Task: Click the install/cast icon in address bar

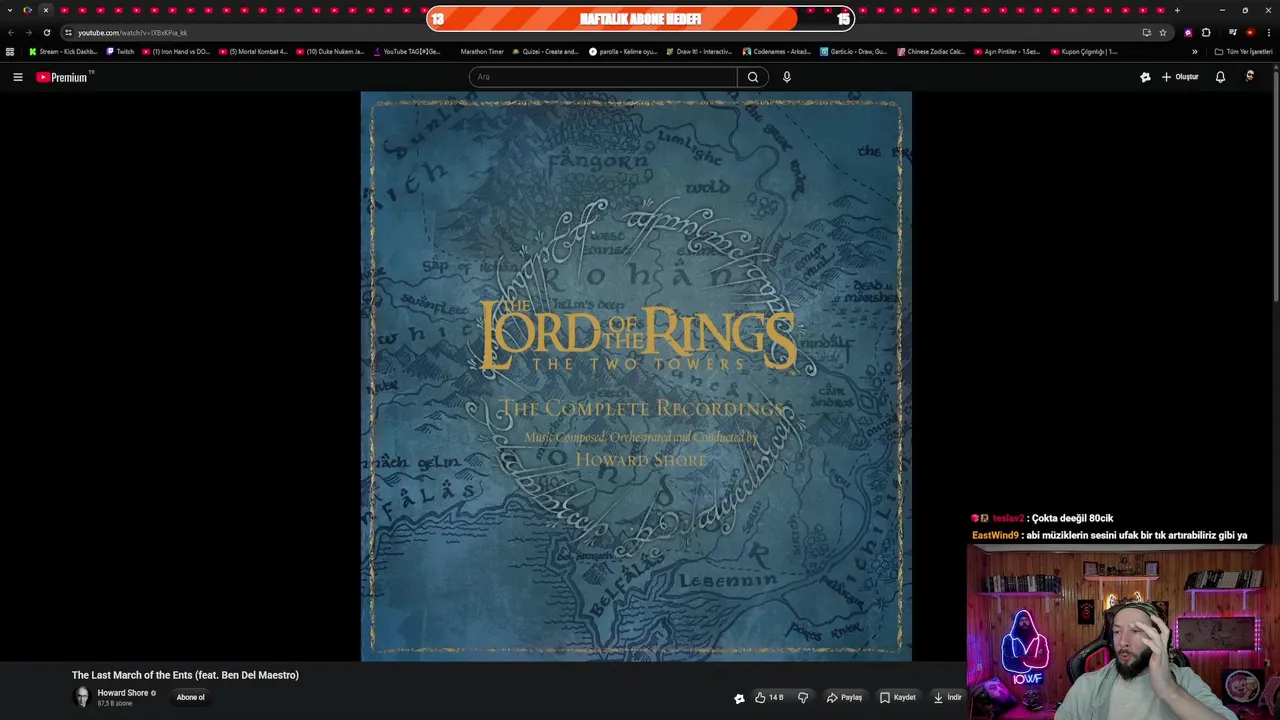Action: coord(1146,32)
